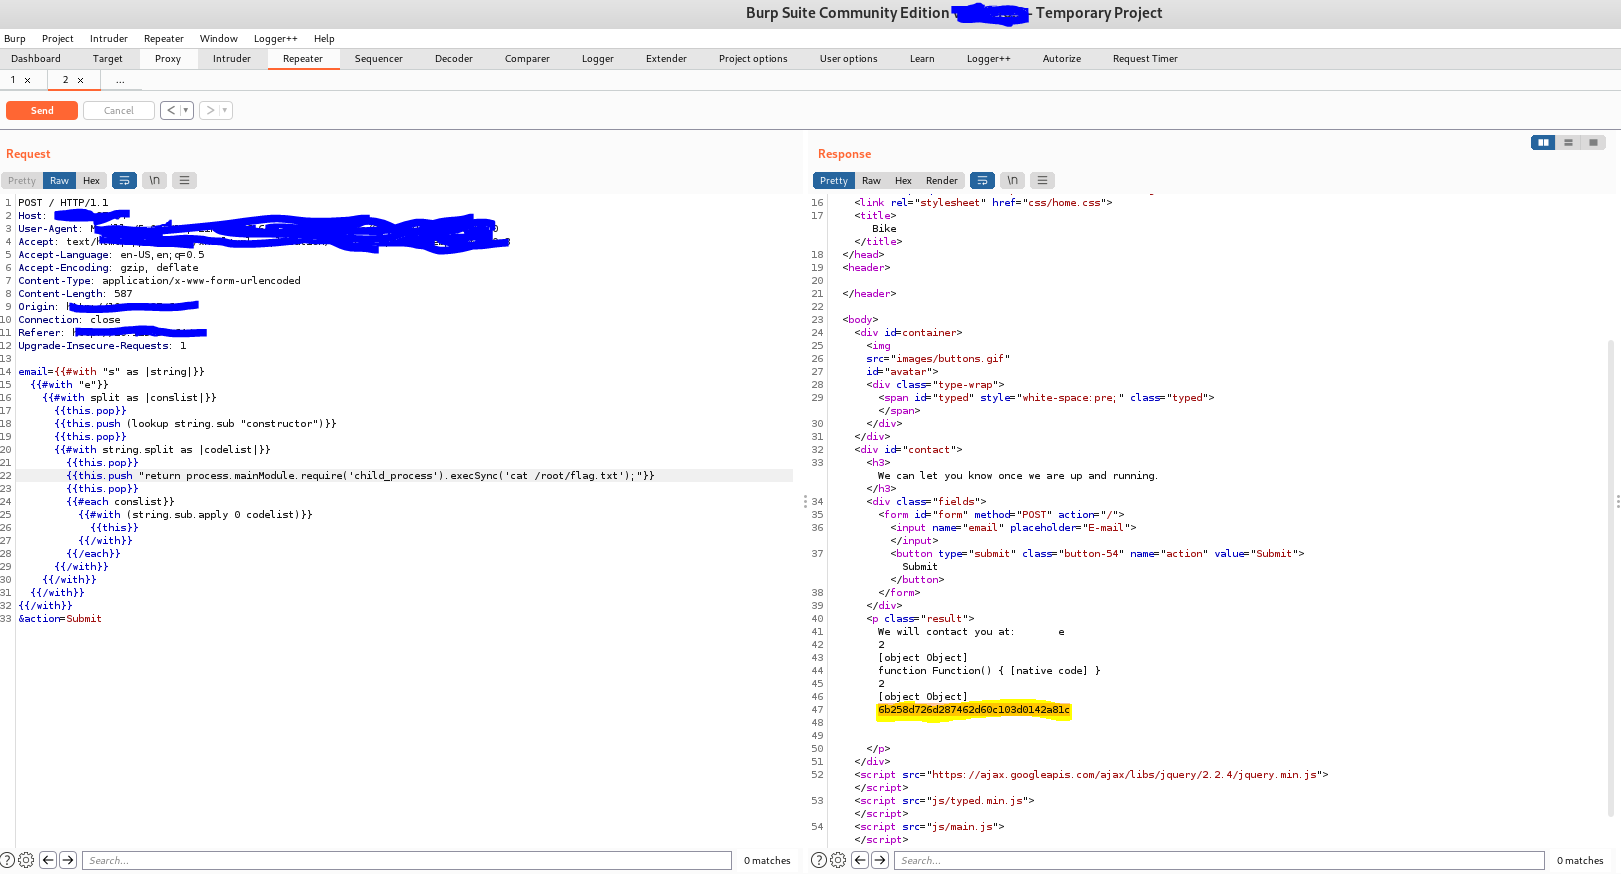
Task: Go to previous search match in Request
Action: coord(47,860)
